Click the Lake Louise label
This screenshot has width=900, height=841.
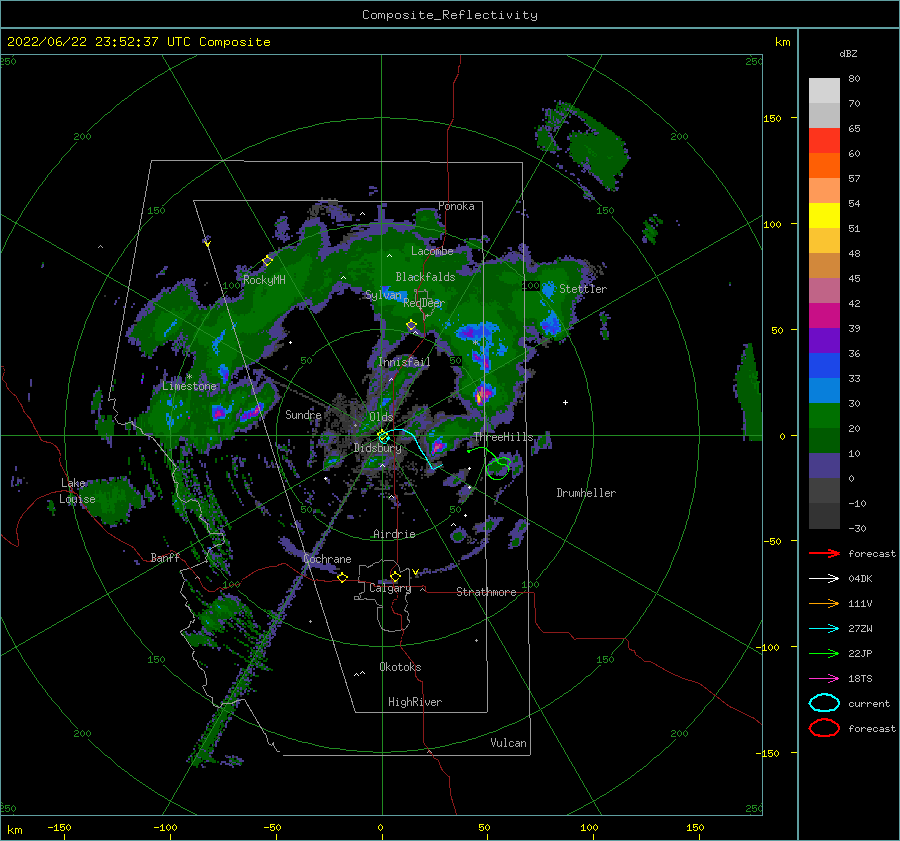click(x=77, y=491)
